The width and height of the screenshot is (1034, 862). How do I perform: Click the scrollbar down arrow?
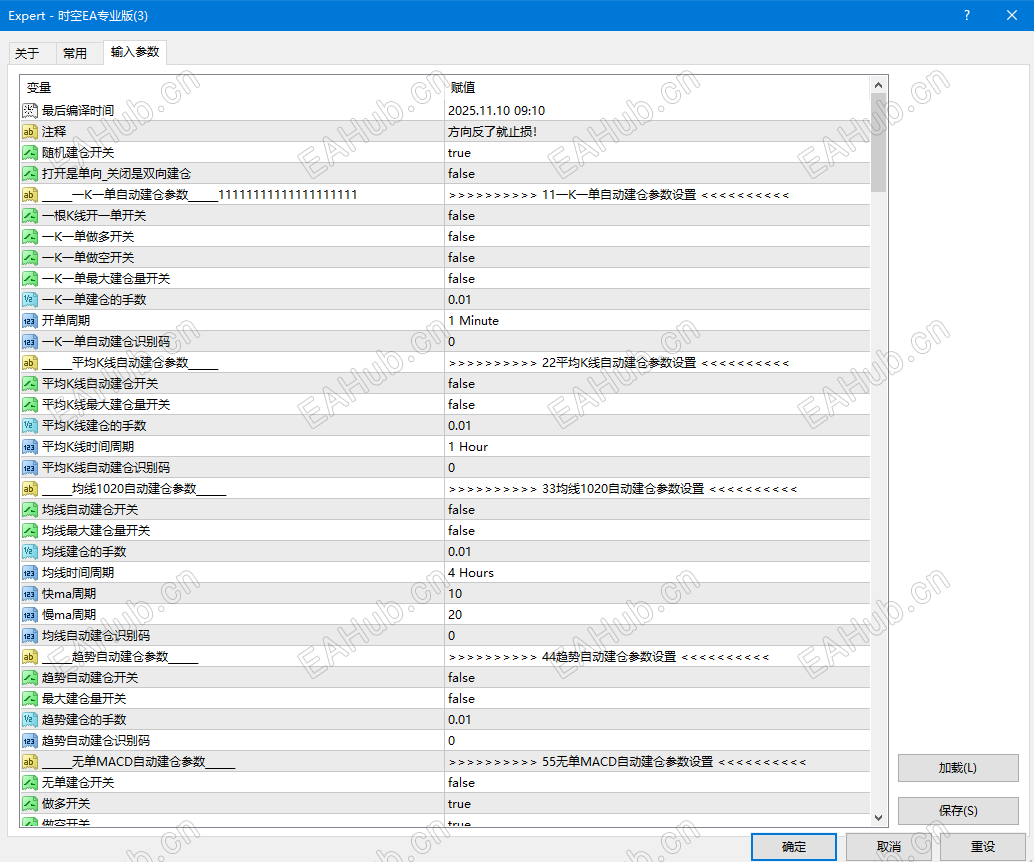coord(878,818)
